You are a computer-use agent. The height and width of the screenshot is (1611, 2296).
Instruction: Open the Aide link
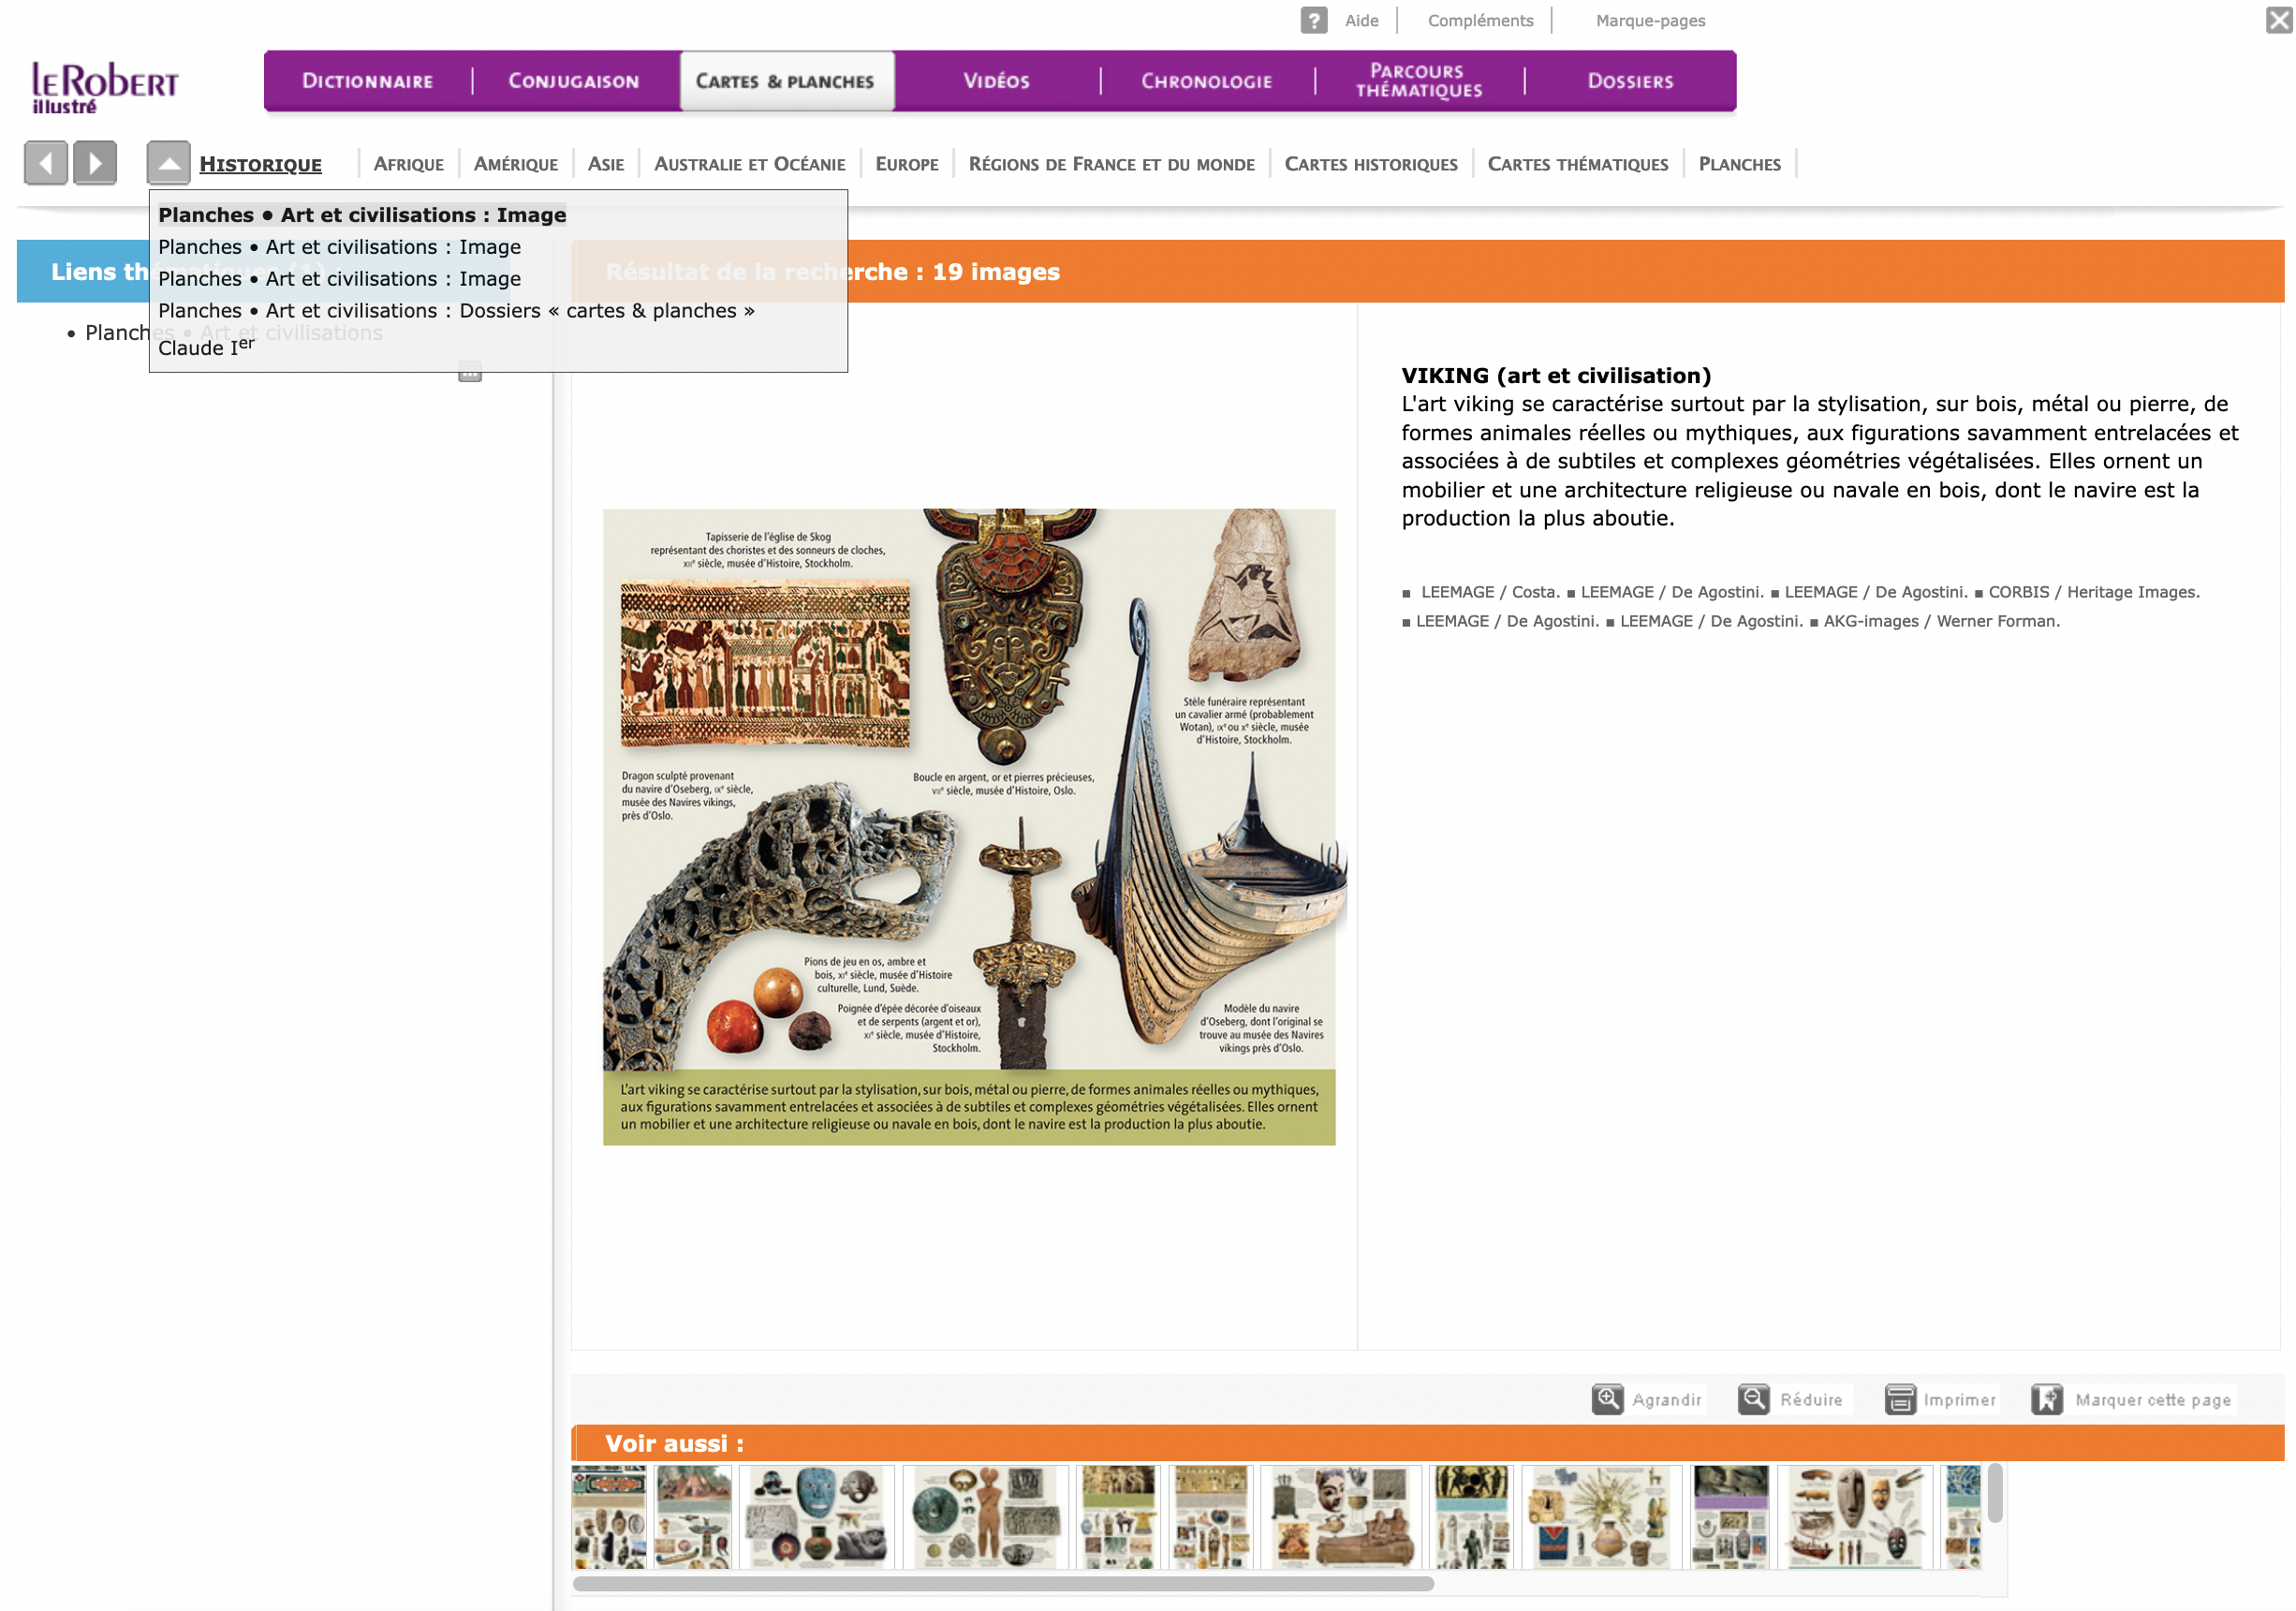click(x=1361, y=20)
